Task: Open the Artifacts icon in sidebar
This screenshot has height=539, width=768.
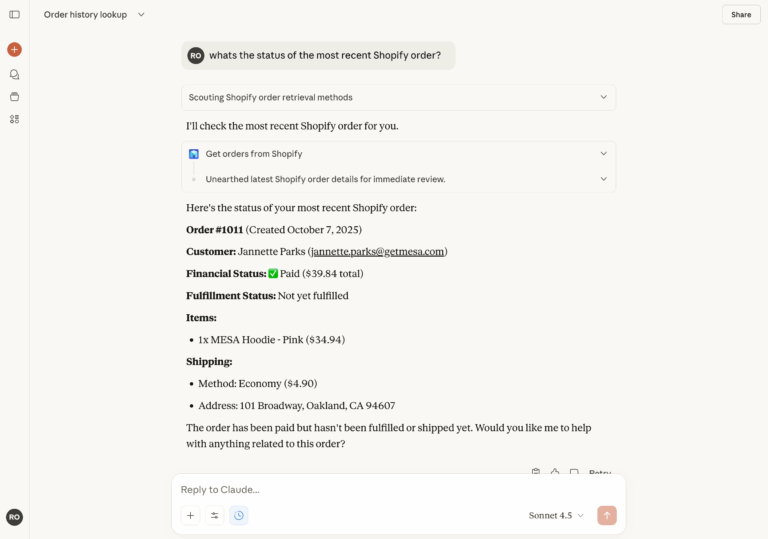Action: pos(14,119)
